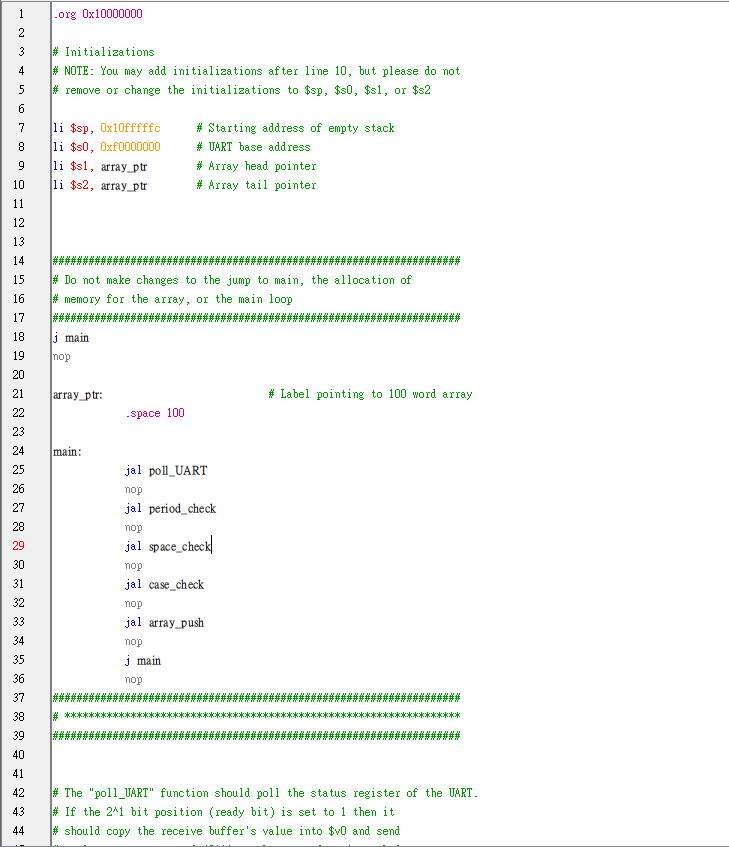Click the '# Array head pointer' comment

coord(256,166)
